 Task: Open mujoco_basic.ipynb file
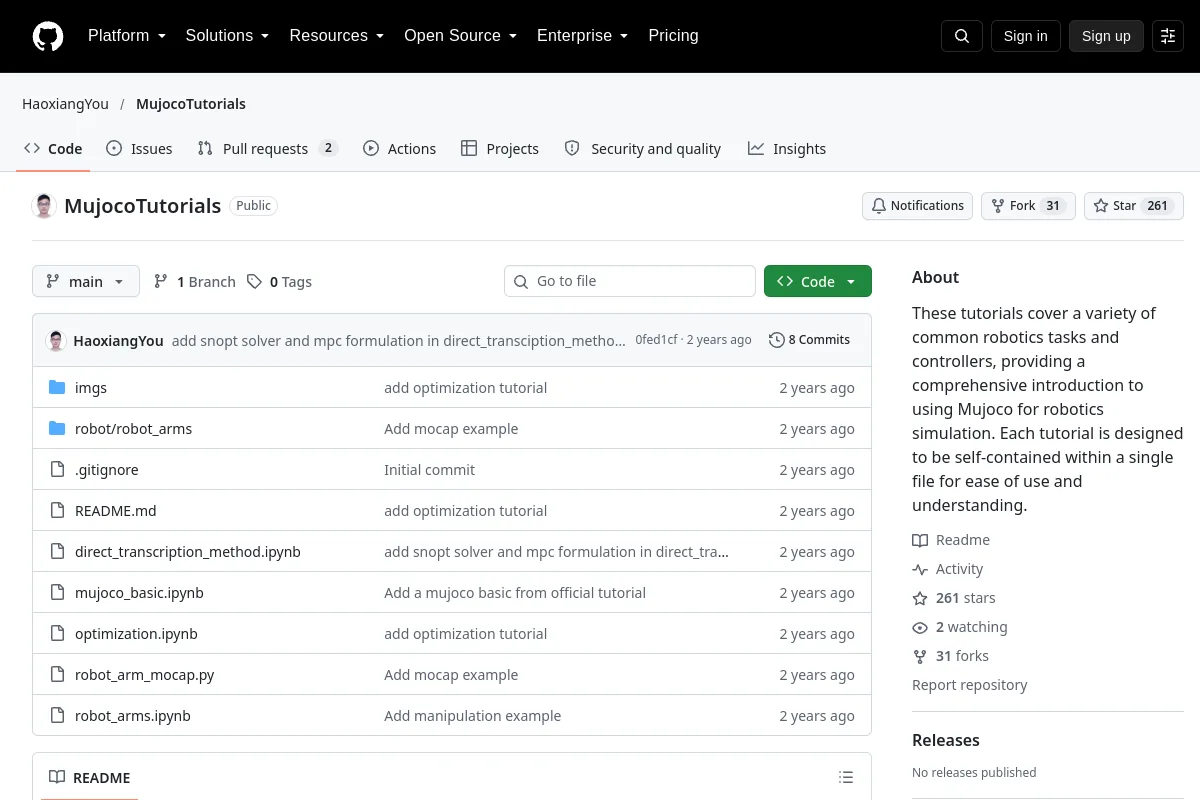coord(139,593)
